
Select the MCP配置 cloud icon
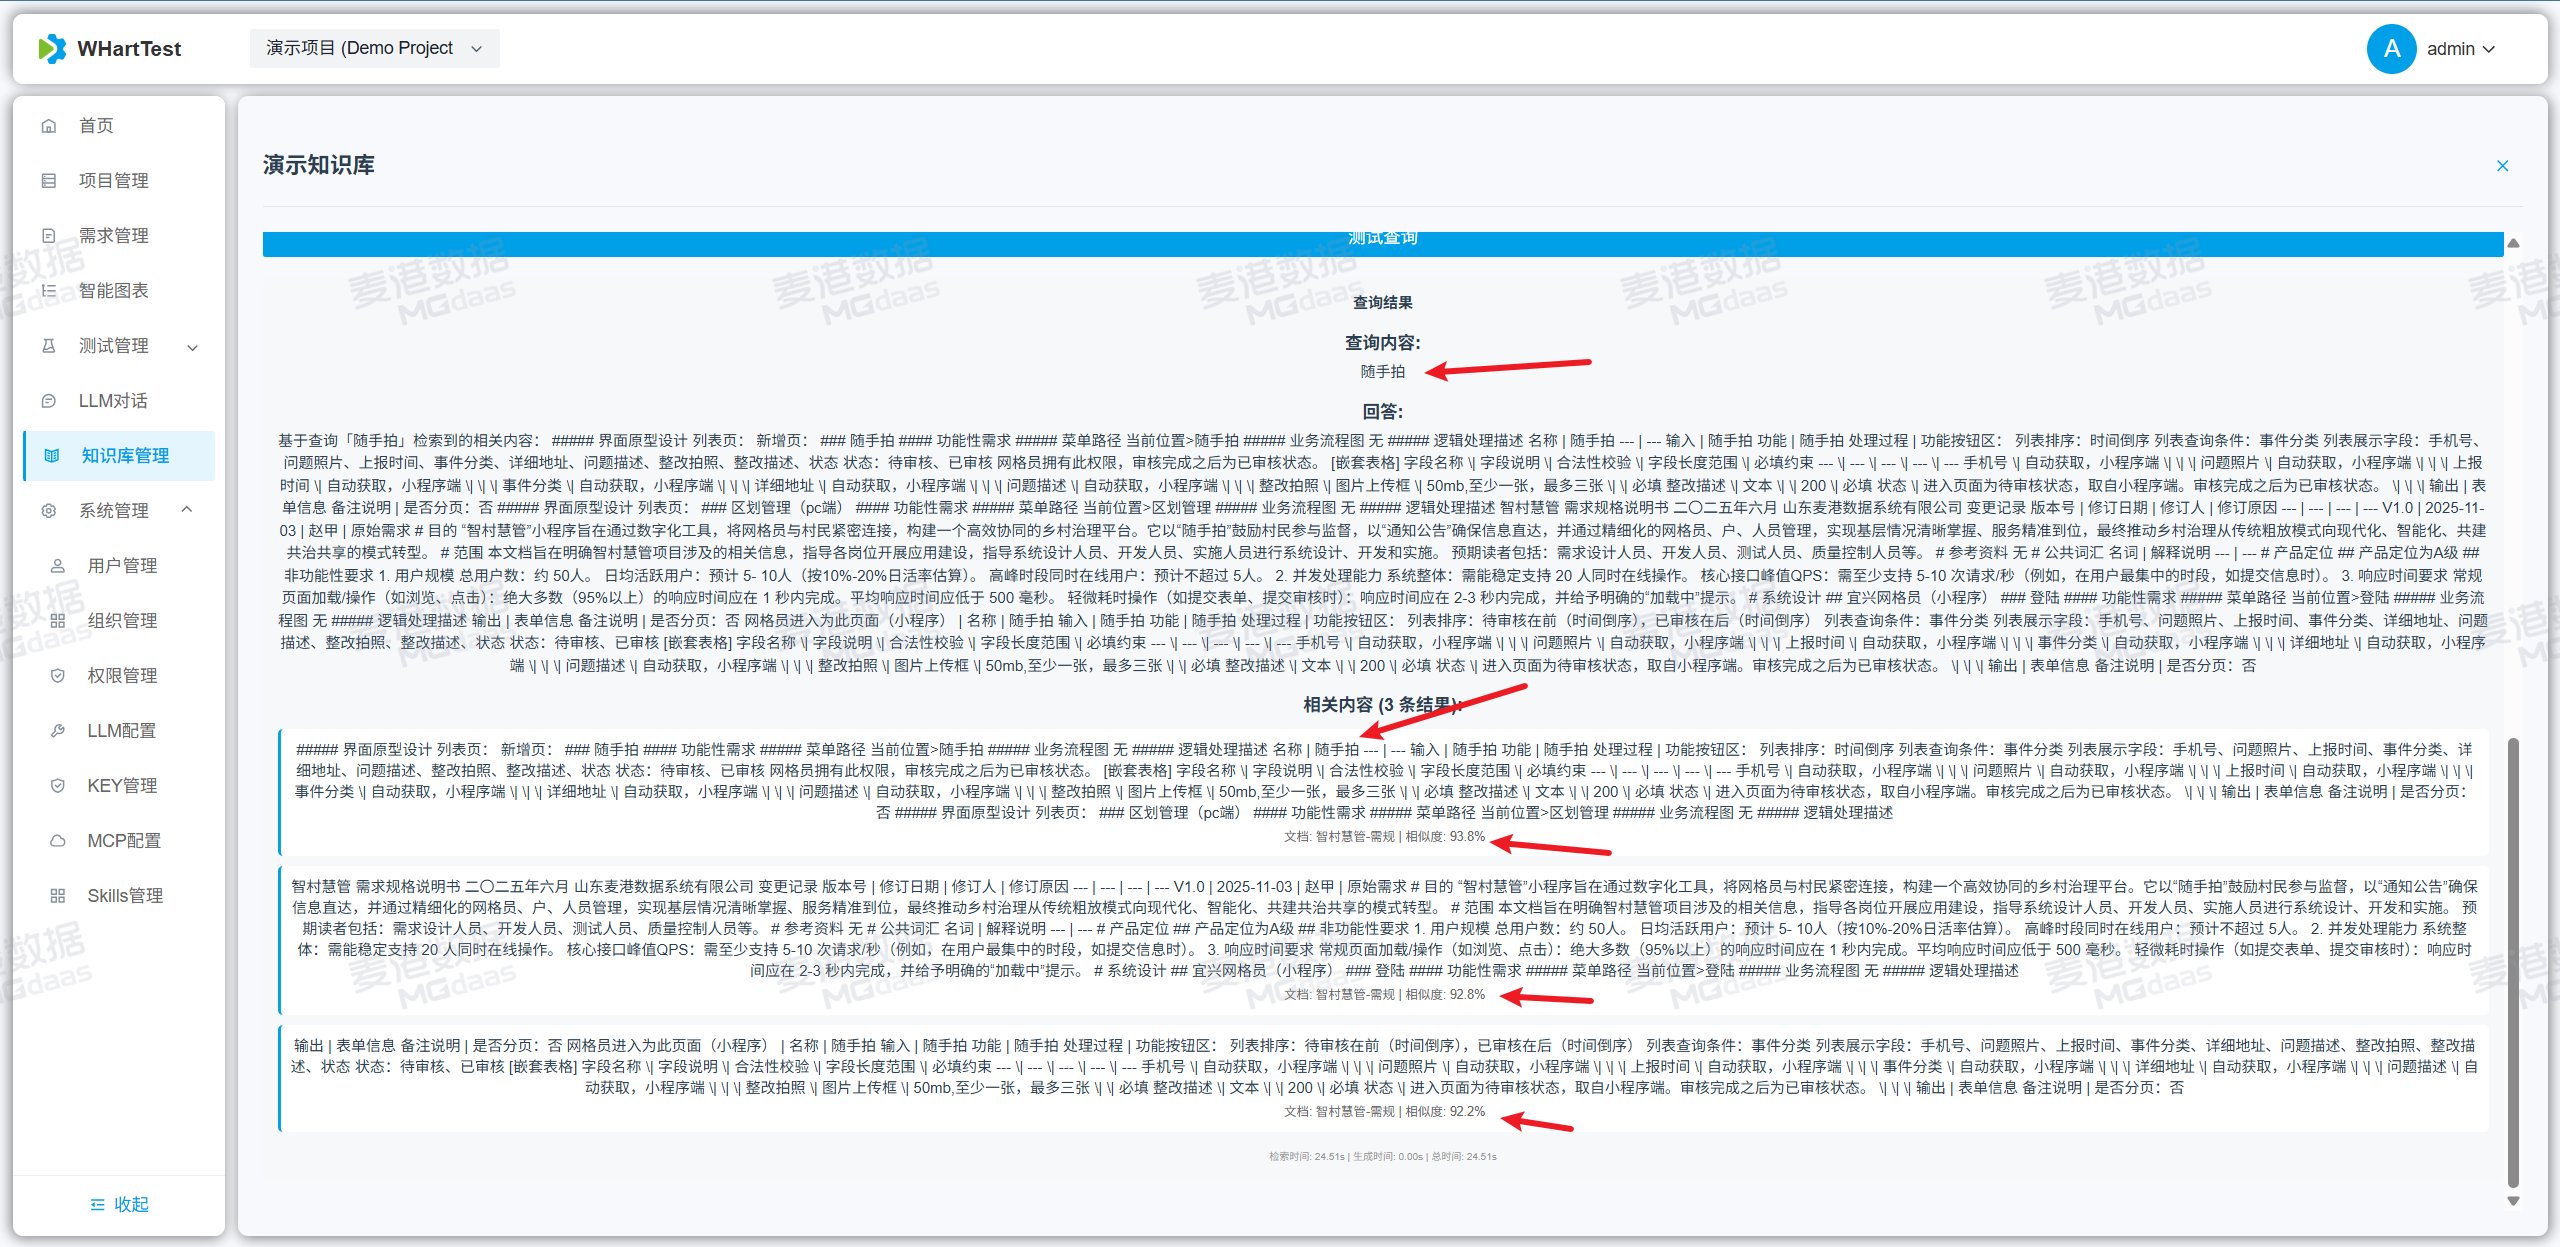[59, 840]
